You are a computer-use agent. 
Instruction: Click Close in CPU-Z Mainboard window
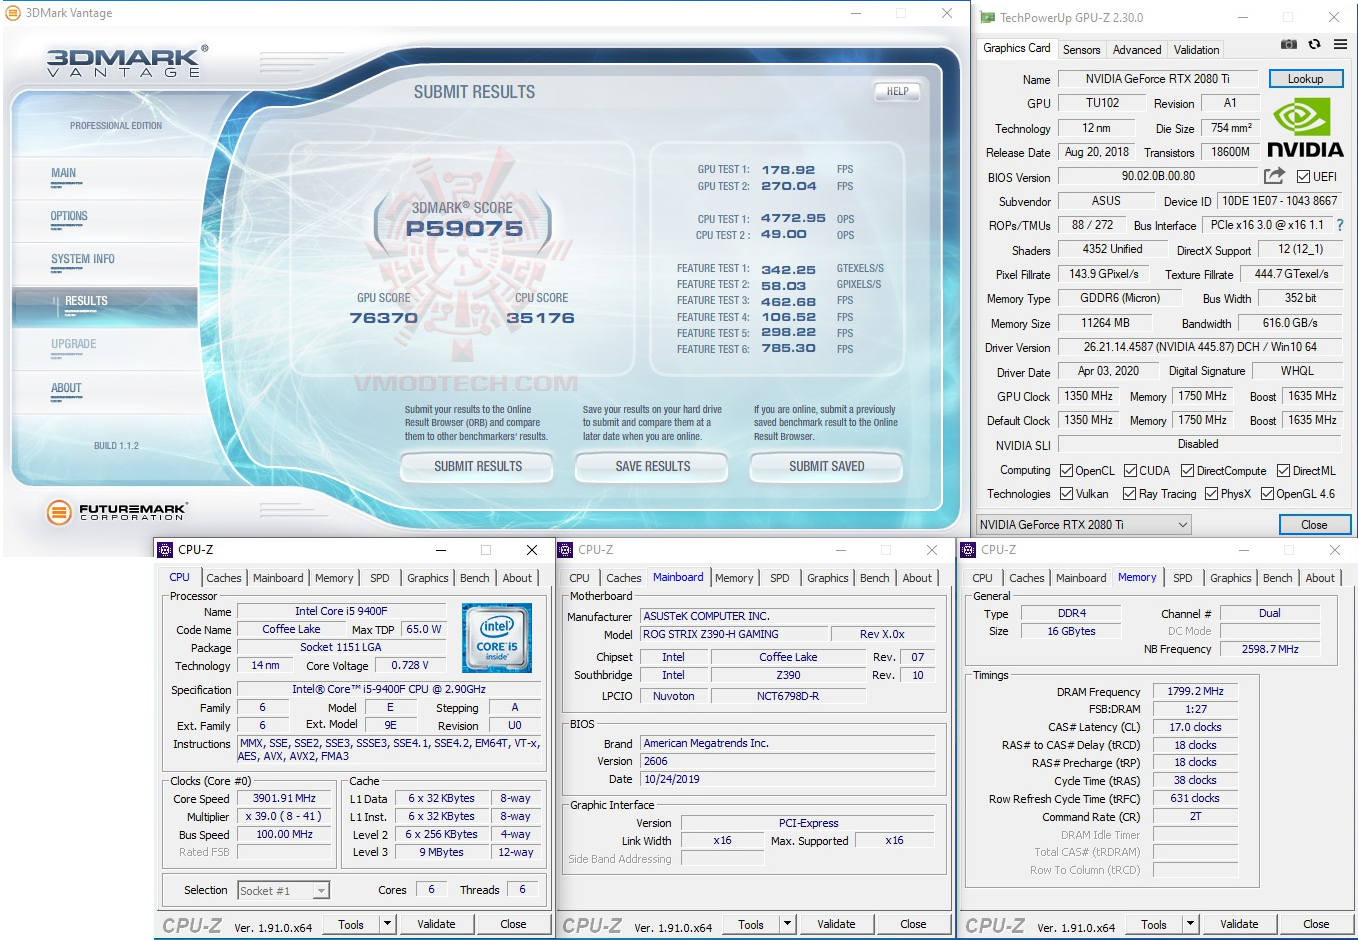[913, 924]
